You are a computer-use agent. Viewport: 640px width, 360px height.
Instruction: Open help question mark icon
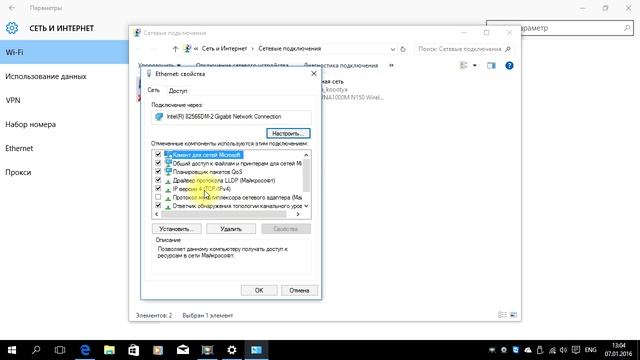[x=509, y=66]
